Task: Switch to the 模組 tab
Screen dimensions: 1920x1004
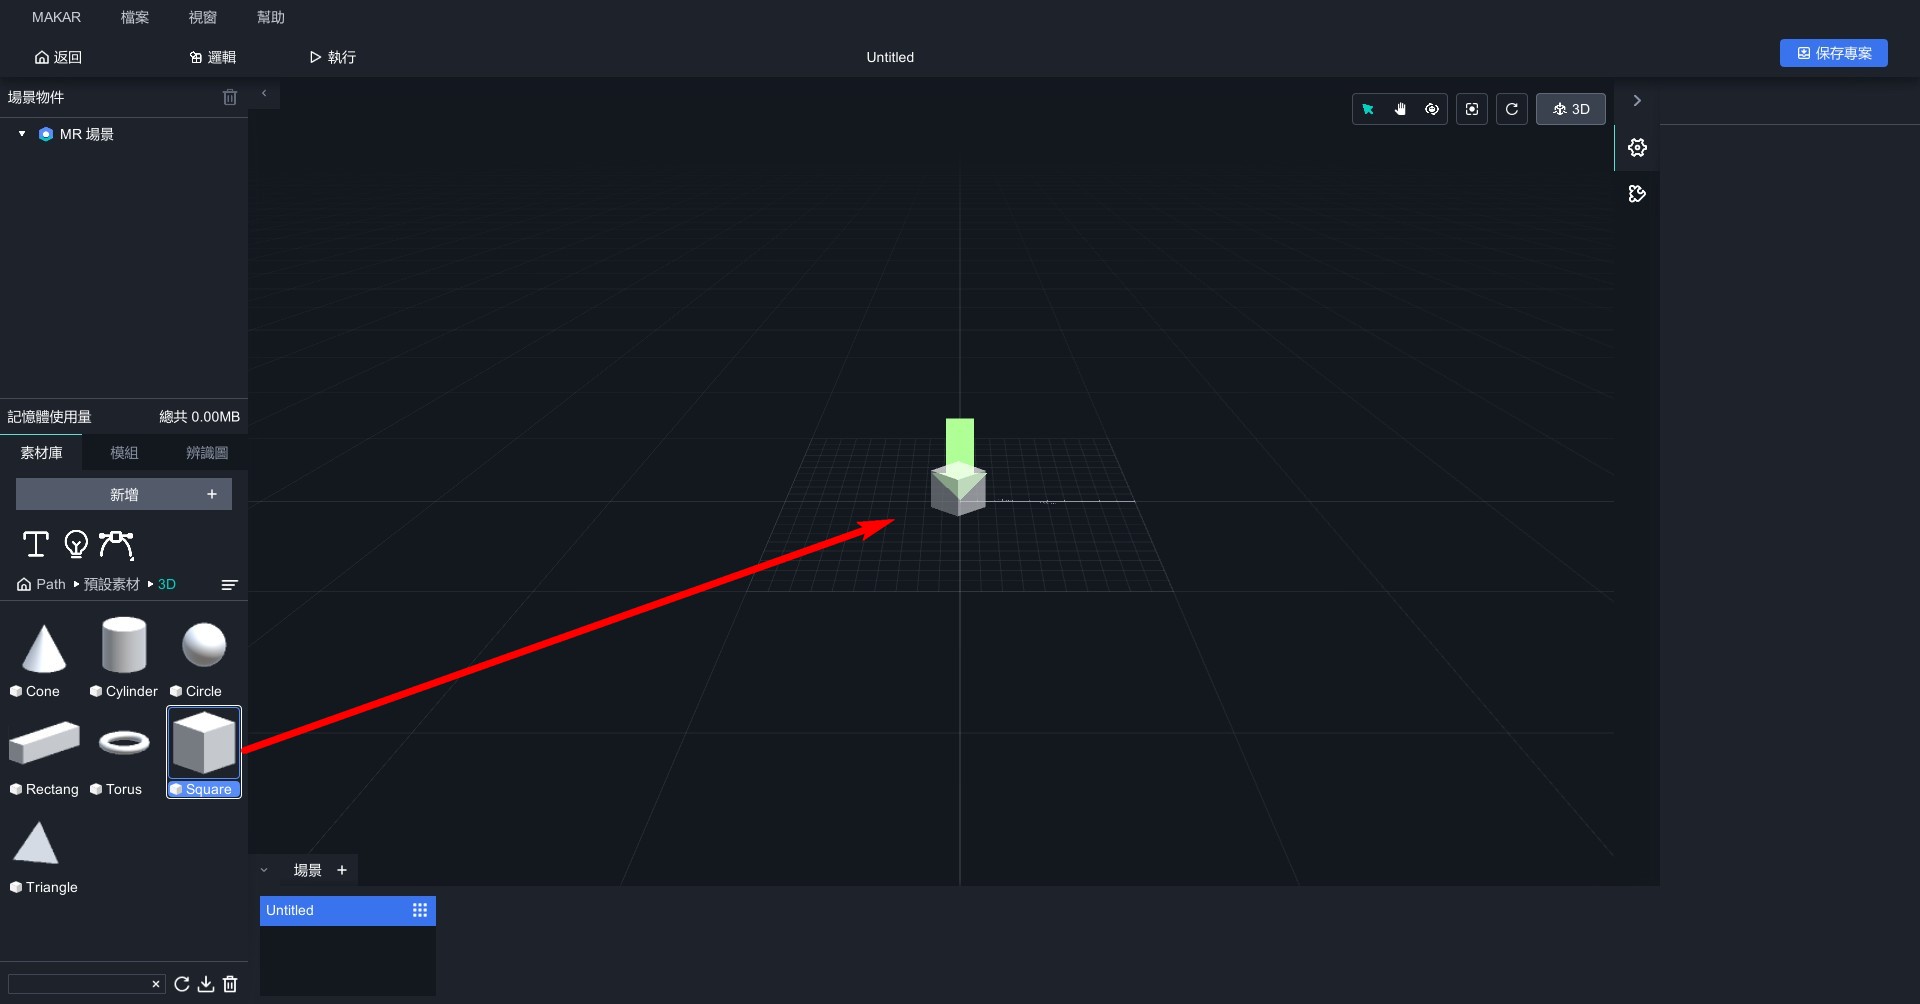Action: click(x=124, y=453)
